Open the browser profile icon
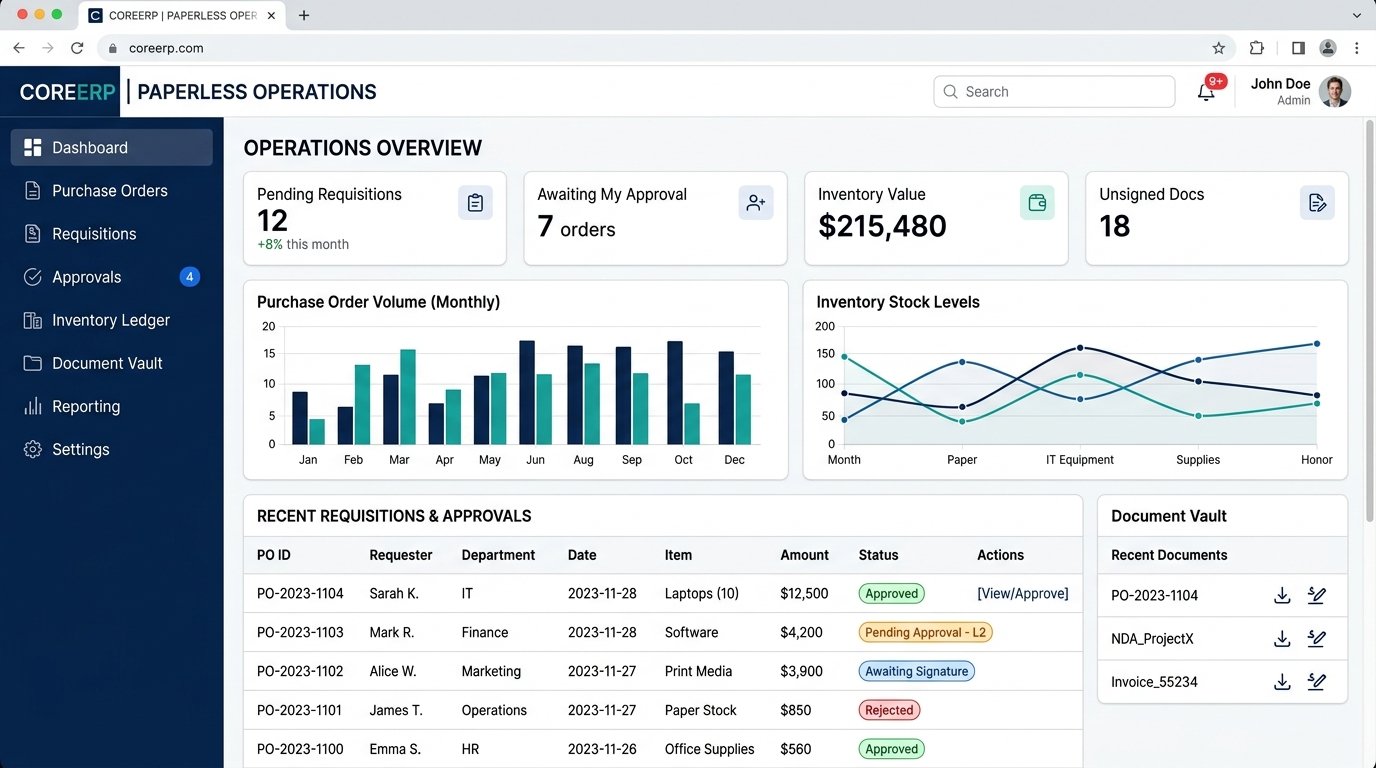Screen dimensions: 1376x768 pos(1328,48)
